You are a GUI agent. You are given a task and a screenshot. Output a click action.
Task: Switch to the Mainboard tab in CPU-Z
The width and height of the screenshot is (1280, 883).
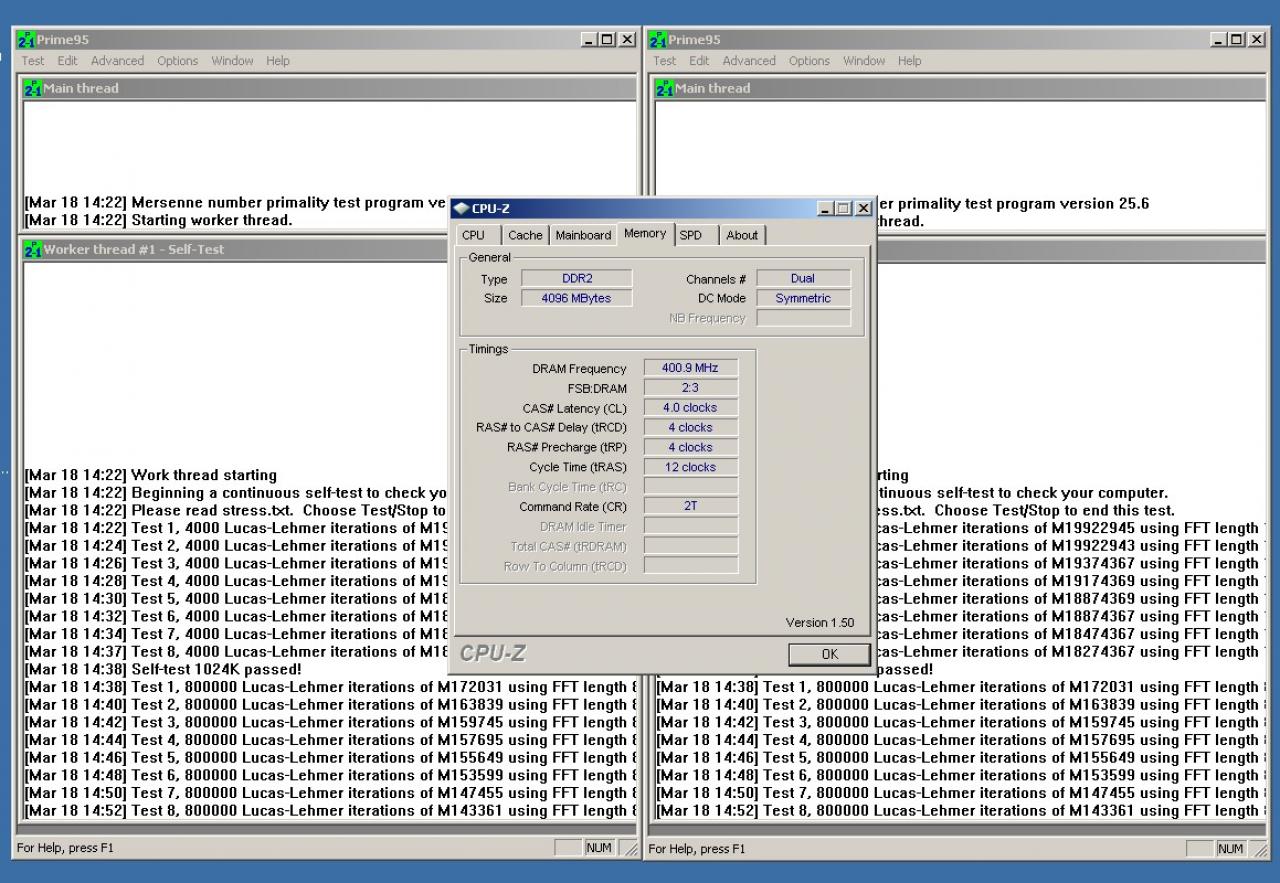coord(583,235)
